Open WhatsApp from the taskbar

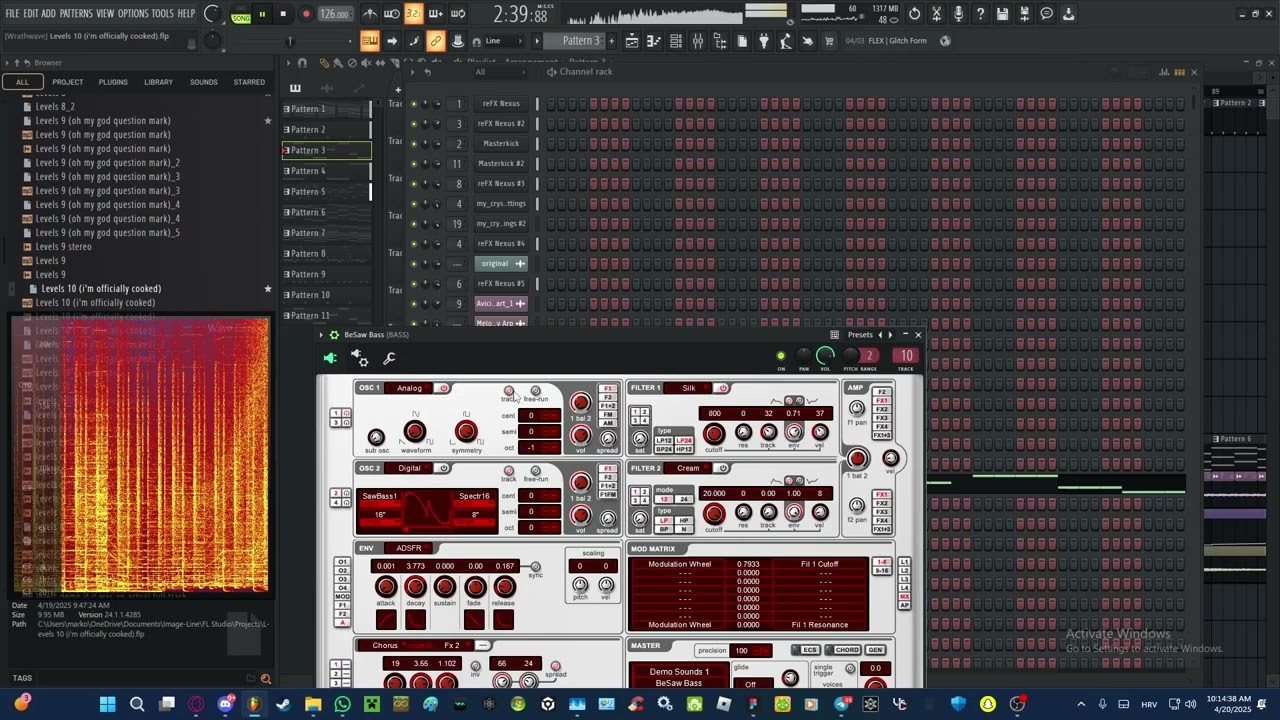[343, 704]
